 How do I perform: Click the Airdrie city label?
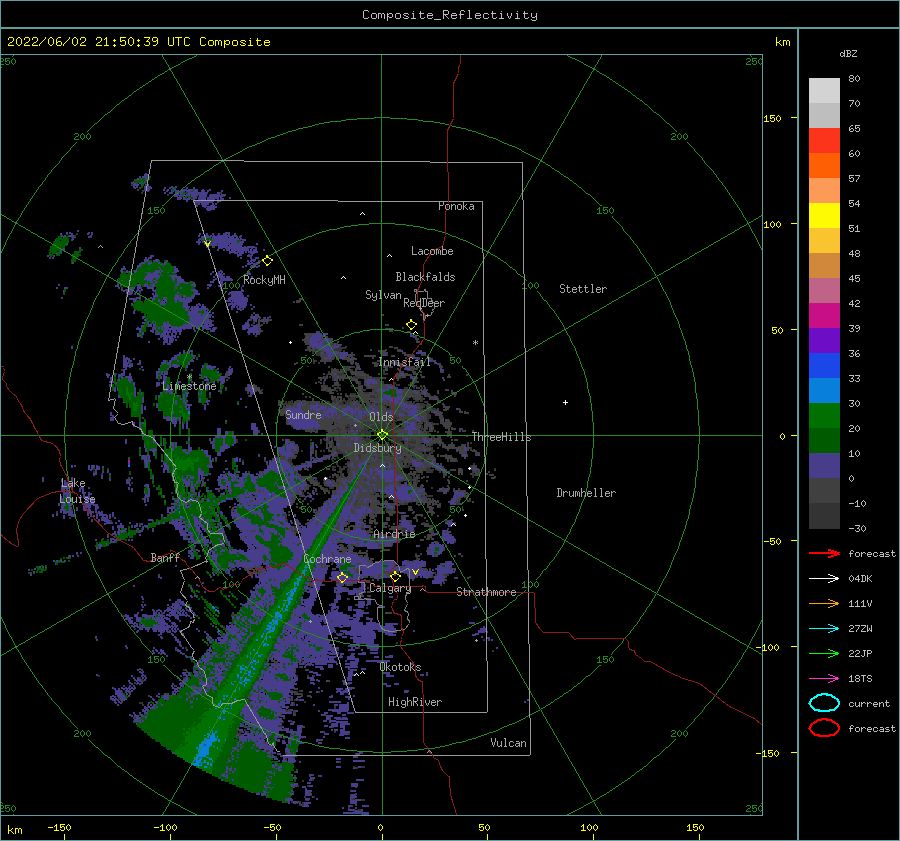click(394, 534)
